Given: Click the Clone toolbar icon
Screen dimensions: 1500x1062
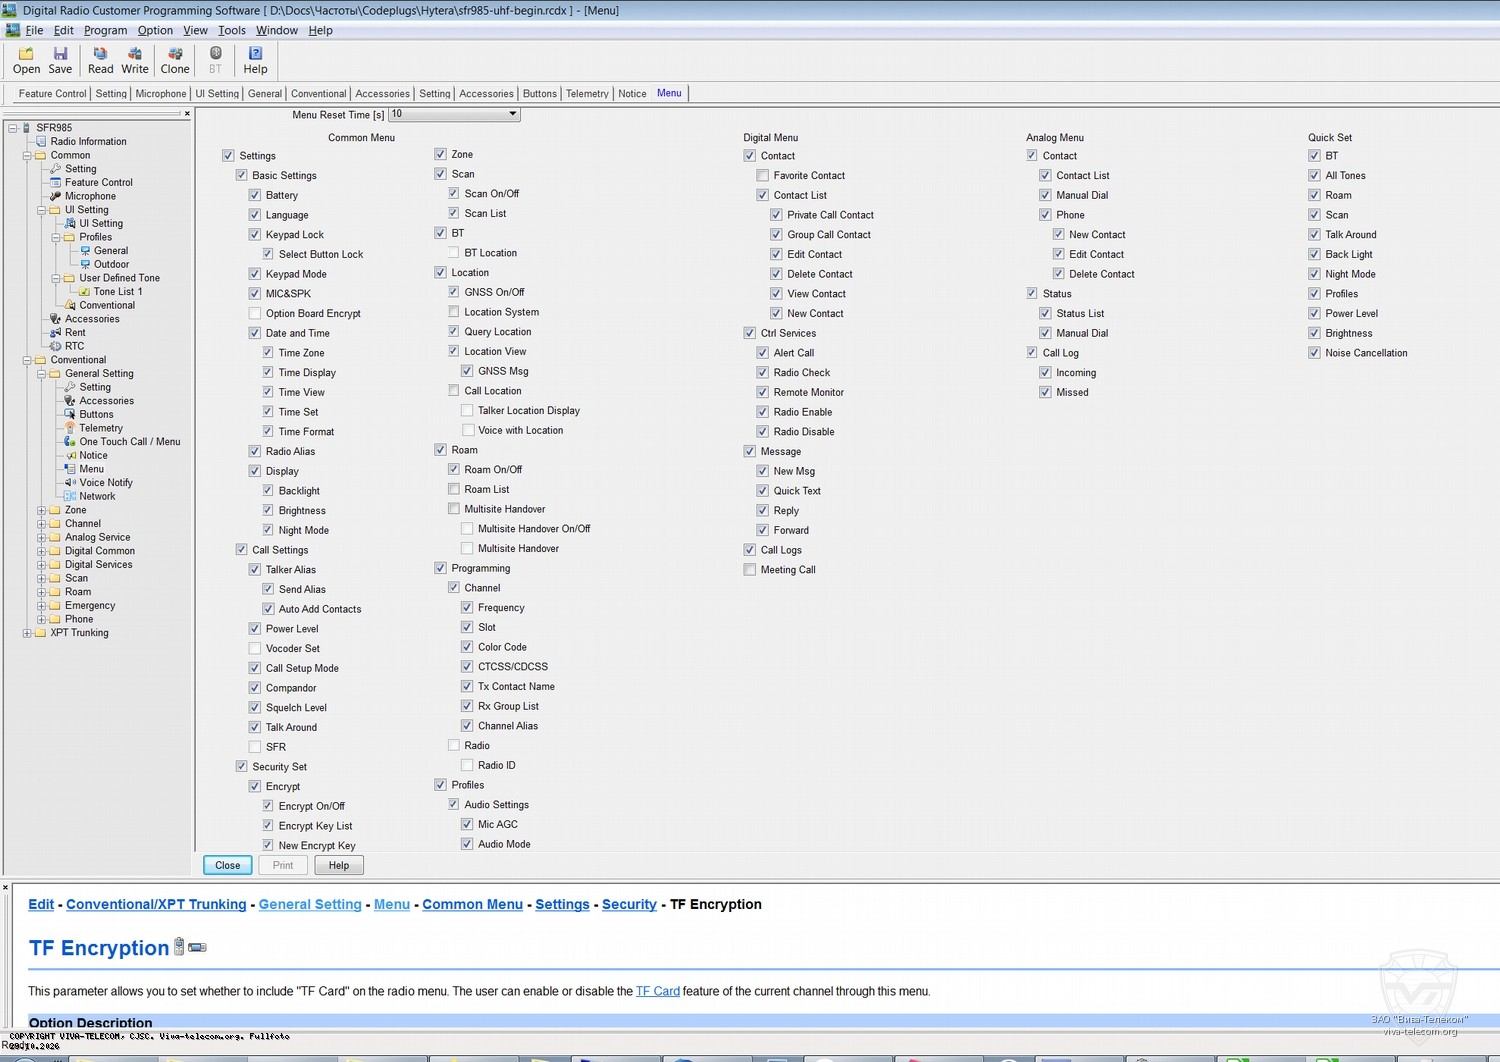Looking at the screenshot, I should point(175,60).
